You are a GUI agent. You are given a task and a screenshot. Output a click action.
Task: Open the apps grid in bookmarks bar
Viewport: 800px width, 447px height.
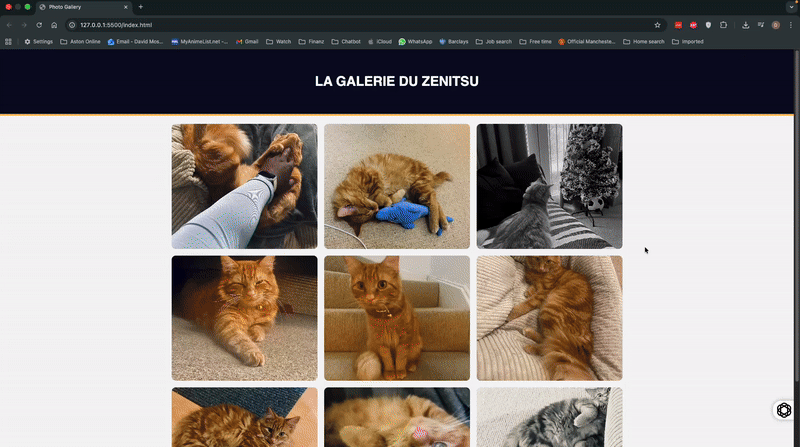[8, 42]
